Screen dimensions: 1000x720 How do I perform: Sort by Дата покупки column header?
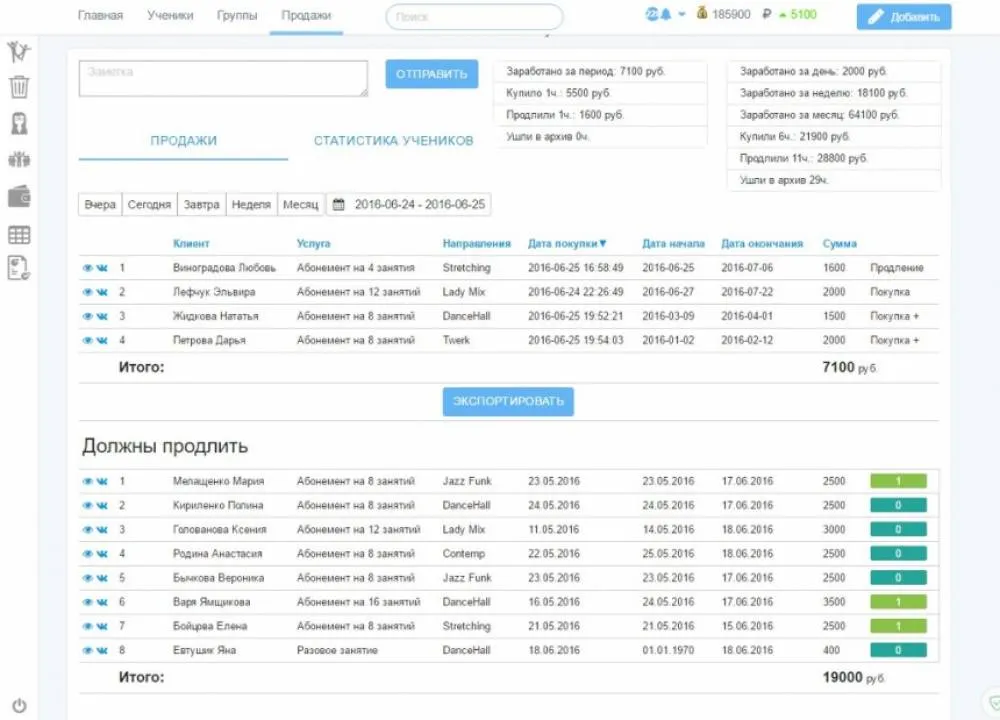tap(567, 244)
